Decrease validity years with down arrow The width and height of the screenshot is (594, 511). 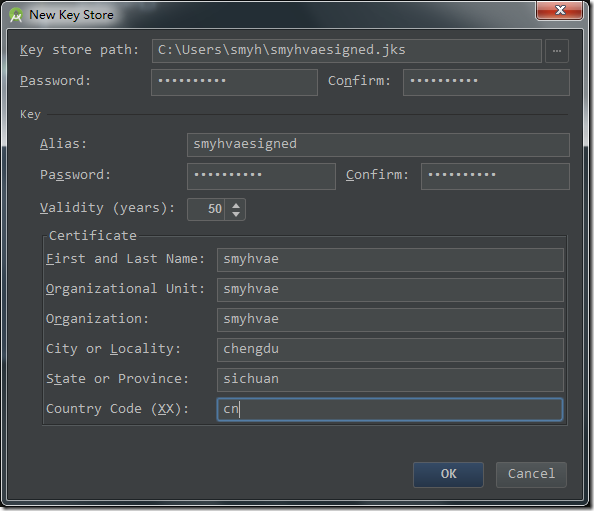pyautogui.click(x=236, y=214)
